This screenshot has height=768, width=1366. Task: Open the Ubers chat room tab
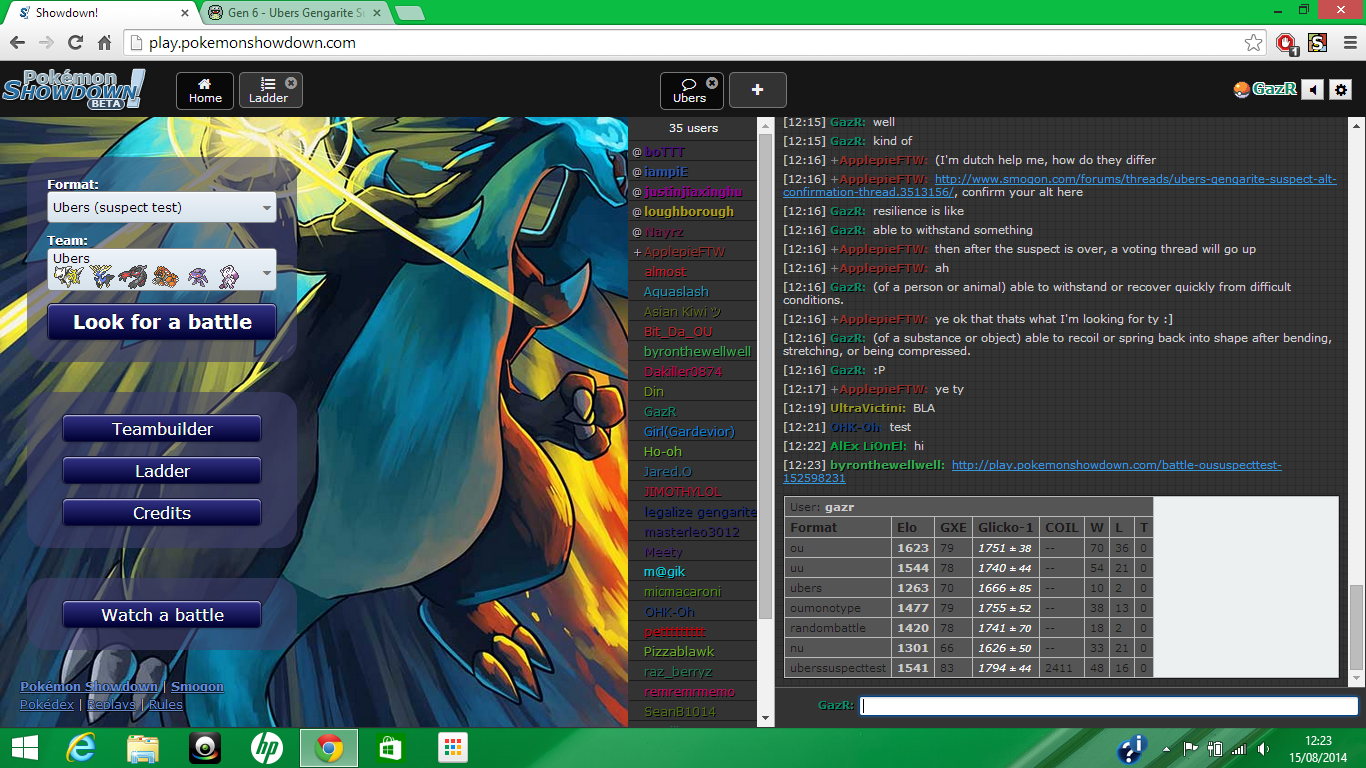click(689, 91)
